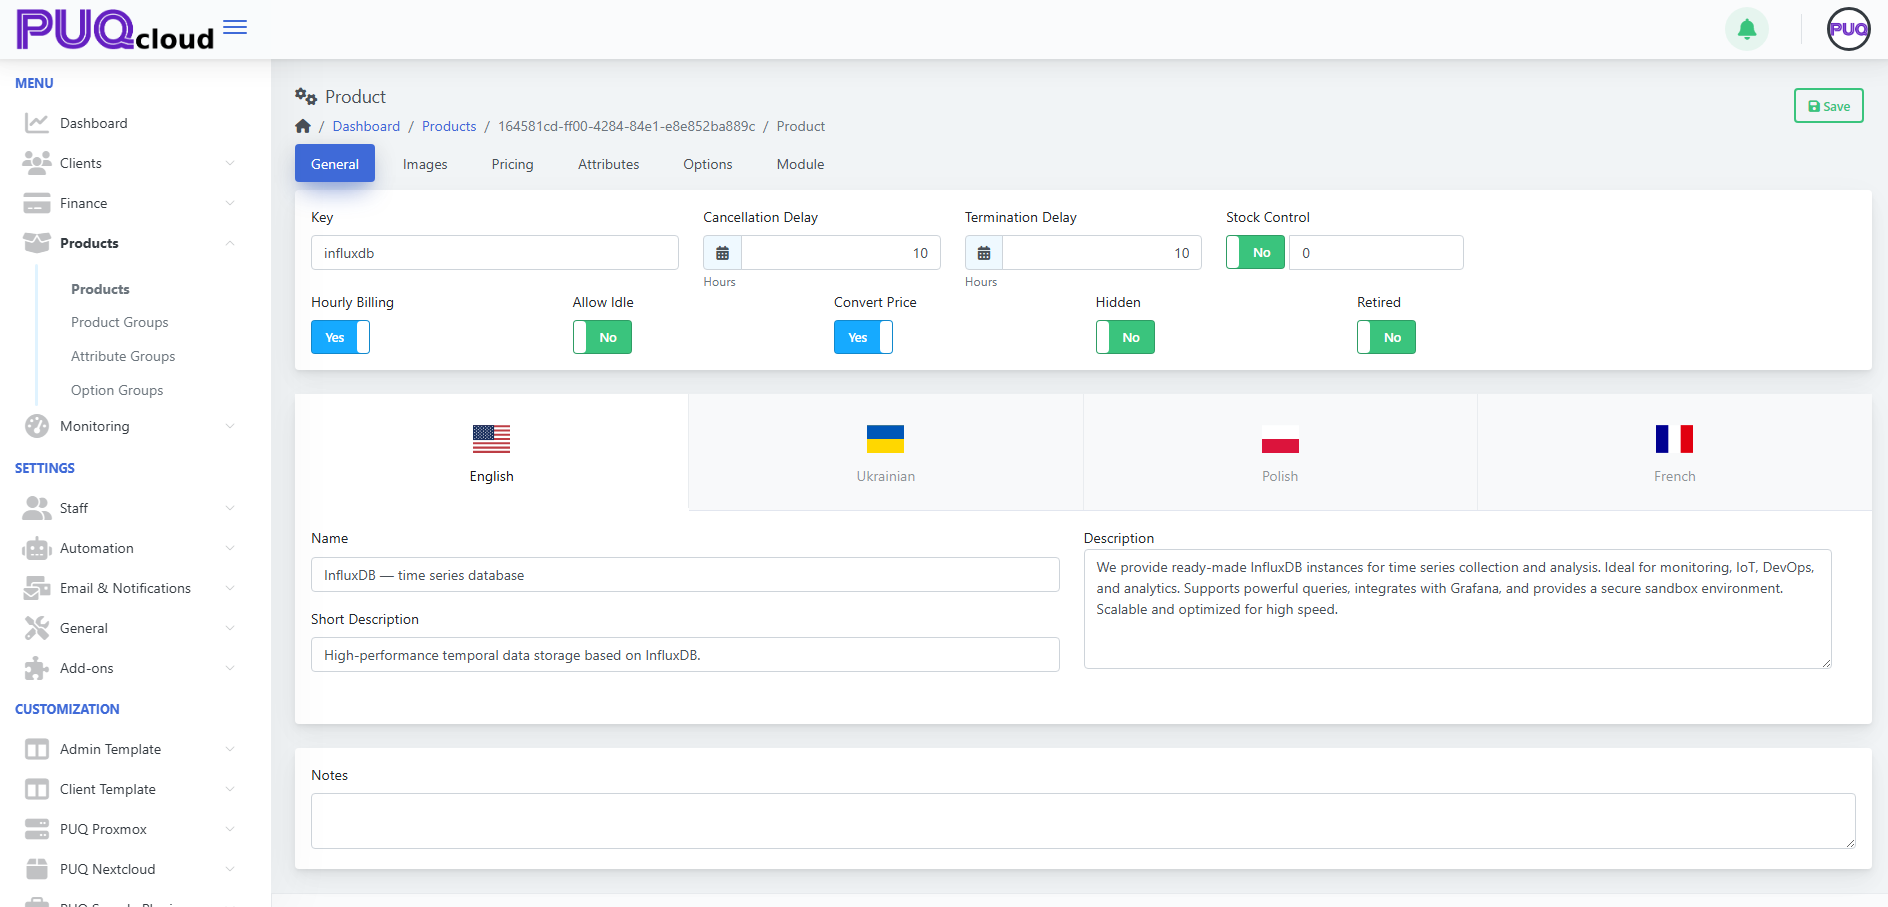Expand the Finance menu chevron
Screen dimensions: 1888x907
pos(230,203)
